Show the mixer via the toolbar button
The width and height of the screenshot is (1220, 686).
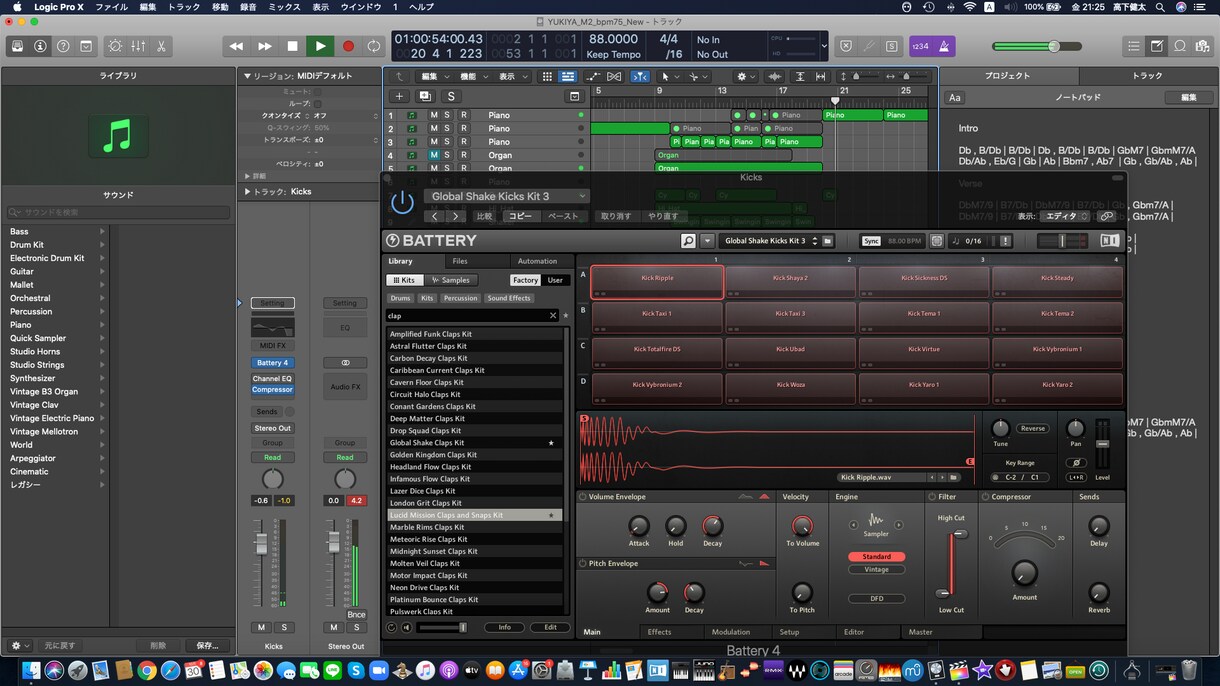139,46
